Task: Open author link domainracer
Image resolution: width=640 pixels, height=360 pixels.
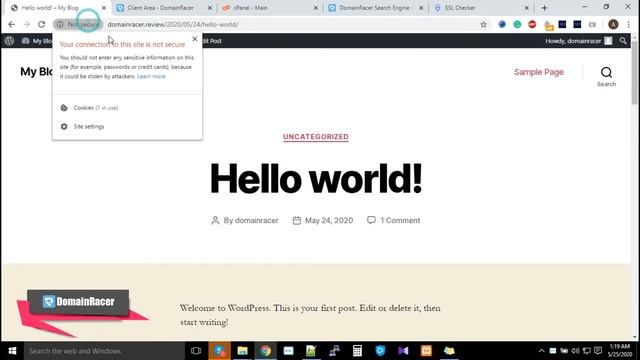Action: 256,220
